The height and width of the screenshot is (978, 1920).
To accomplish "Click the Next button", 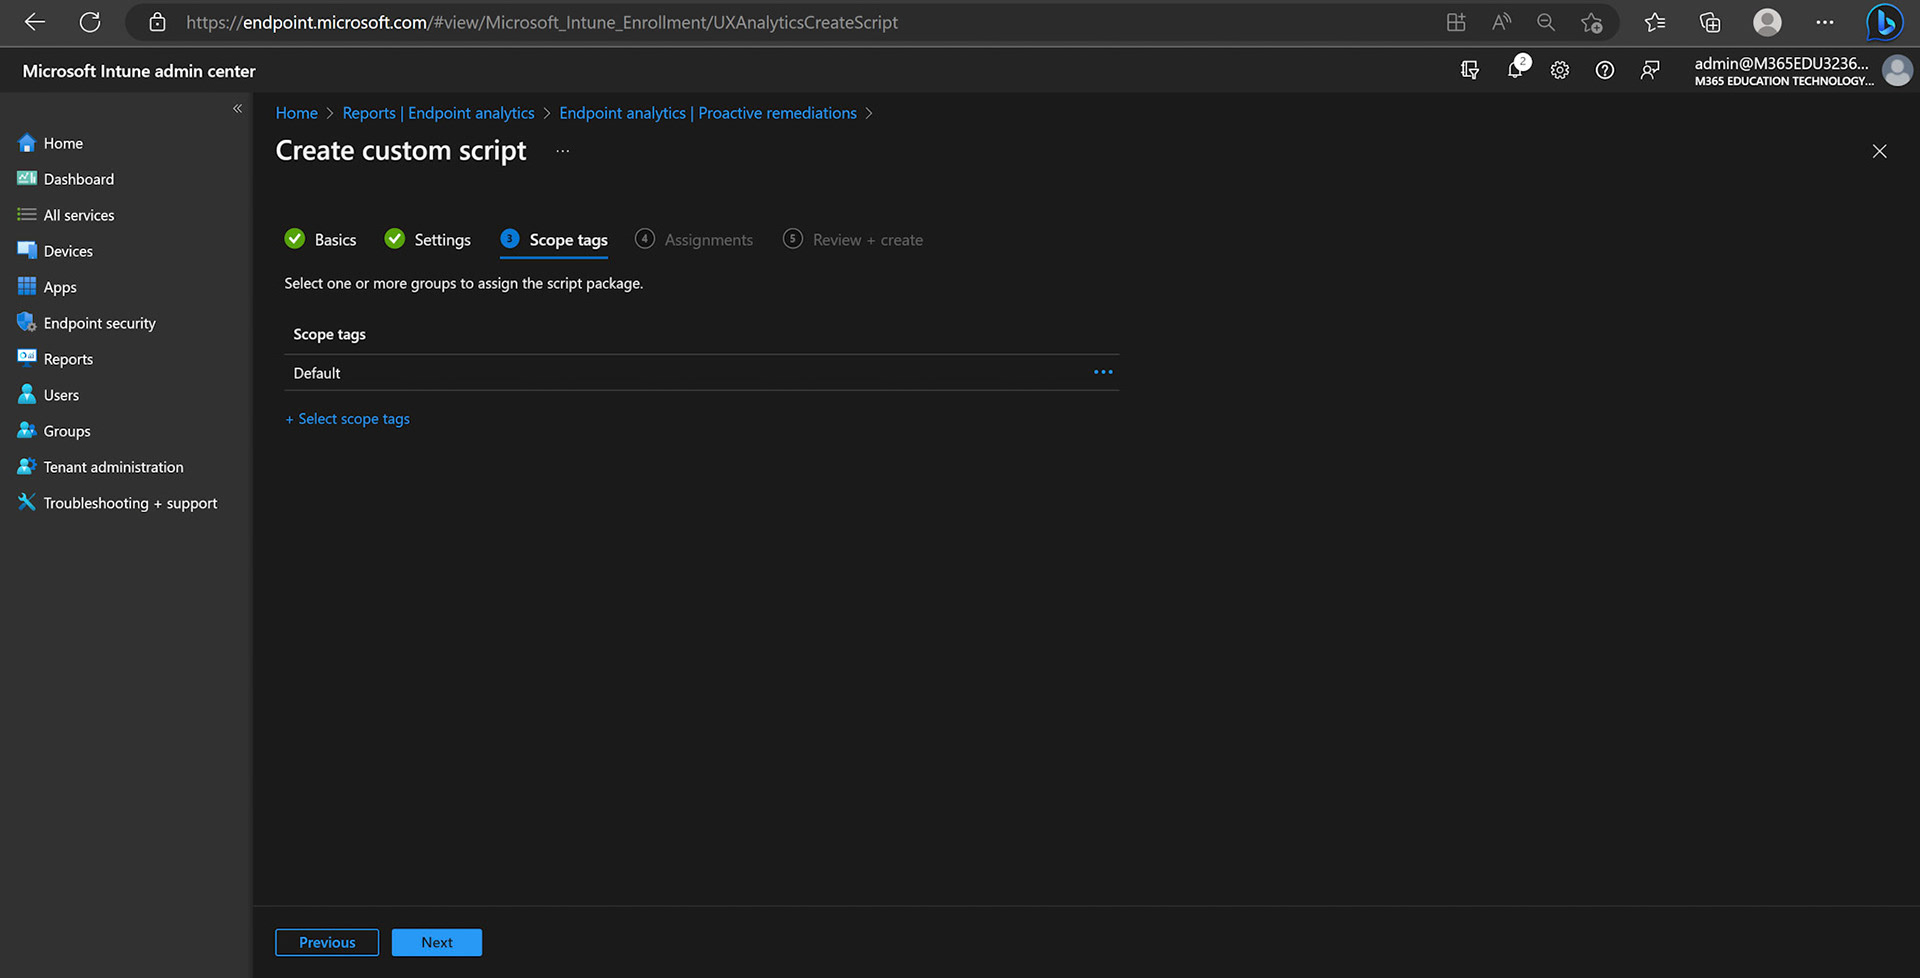I will (x=437, y=942).
